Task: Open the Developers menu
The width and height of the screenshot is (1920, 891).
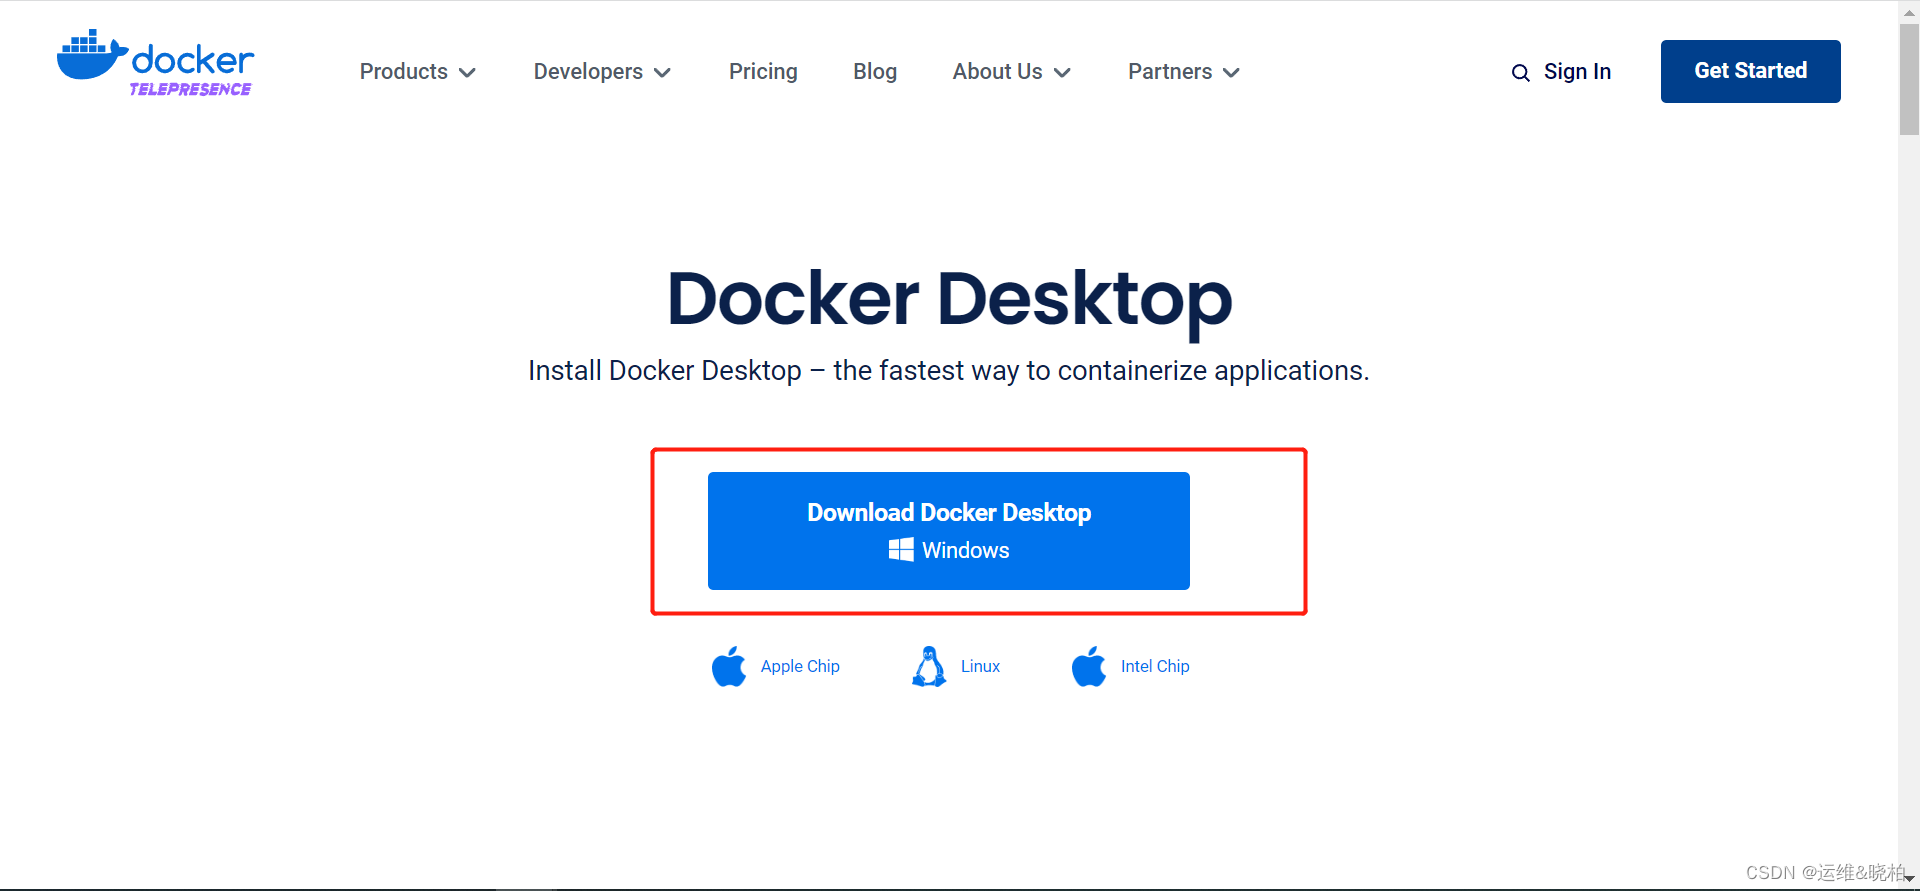Action: [x=588, y=72]
